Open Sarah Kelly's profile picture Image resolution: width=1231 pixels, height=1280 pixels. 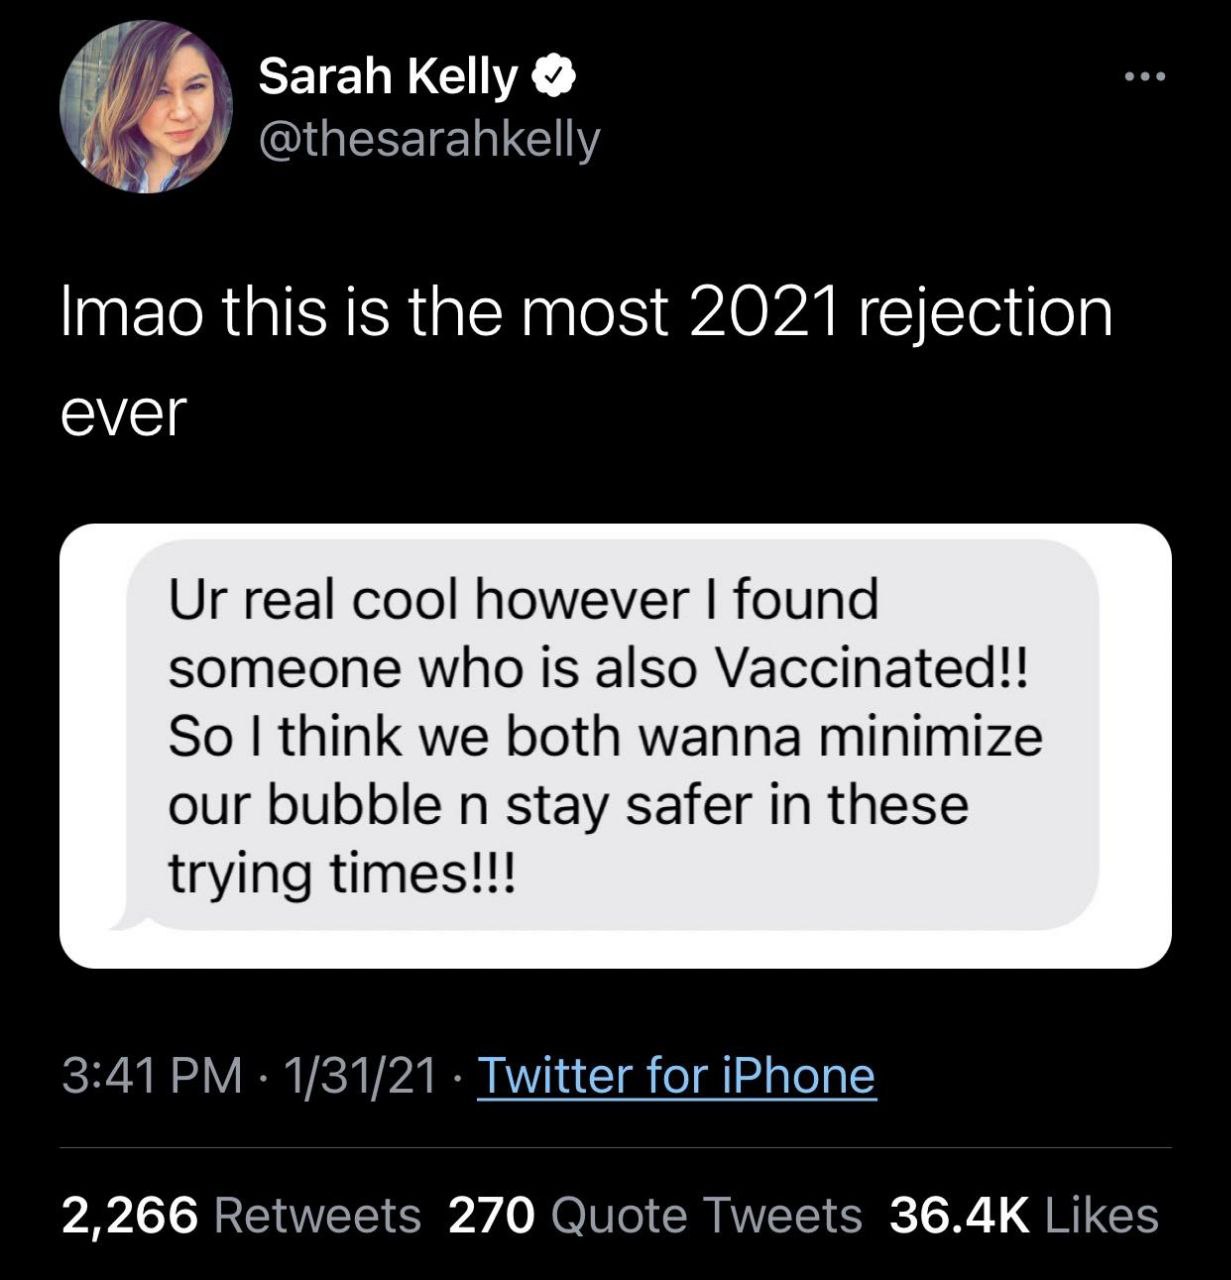point(147,106)
